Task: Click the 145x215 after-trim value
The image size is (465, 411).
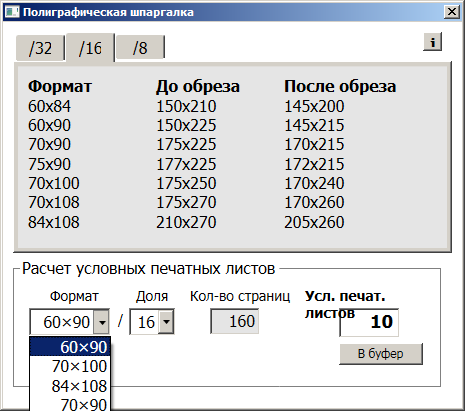Action: pyautogui.click(x=314, y=125)
